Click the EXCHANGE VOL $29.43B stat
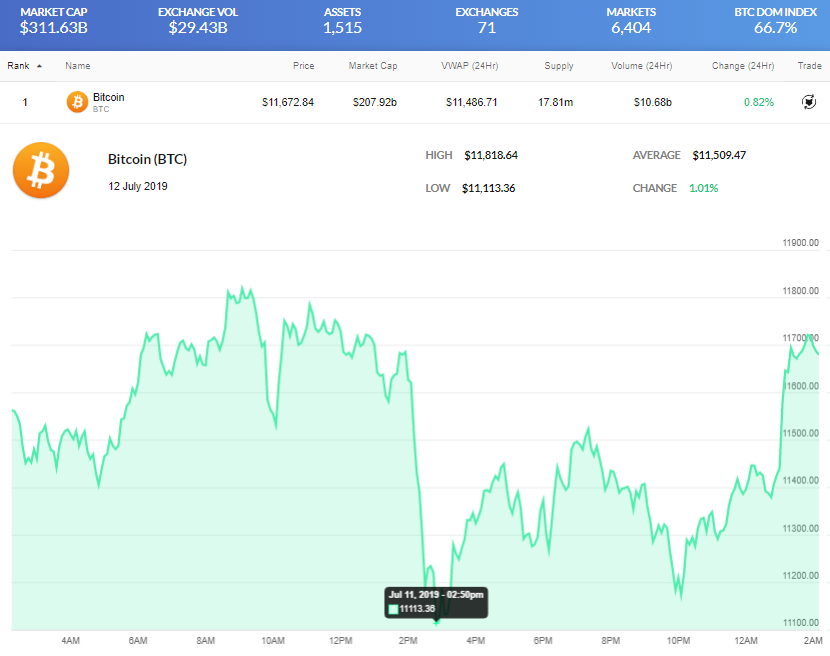This screenshot has height=656, width=830. pyautogui.click(x=198, y=21)
